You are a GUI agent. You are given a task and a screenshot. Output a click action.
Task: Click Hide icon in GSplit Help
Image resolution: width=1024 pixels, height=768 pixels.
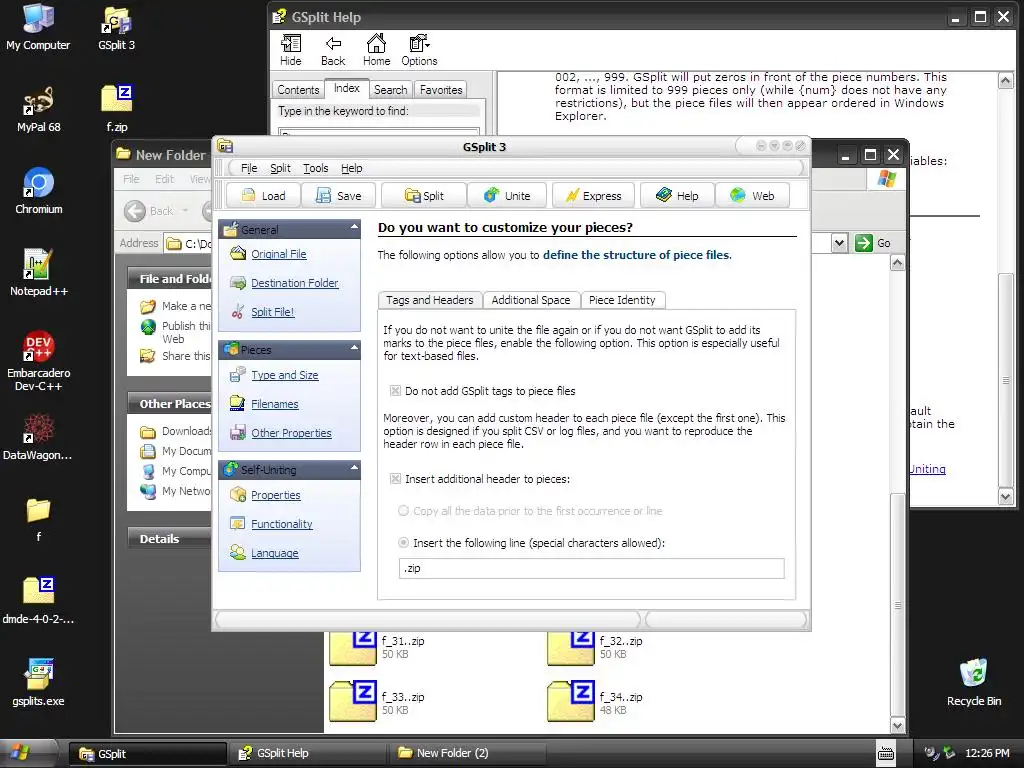291,50
